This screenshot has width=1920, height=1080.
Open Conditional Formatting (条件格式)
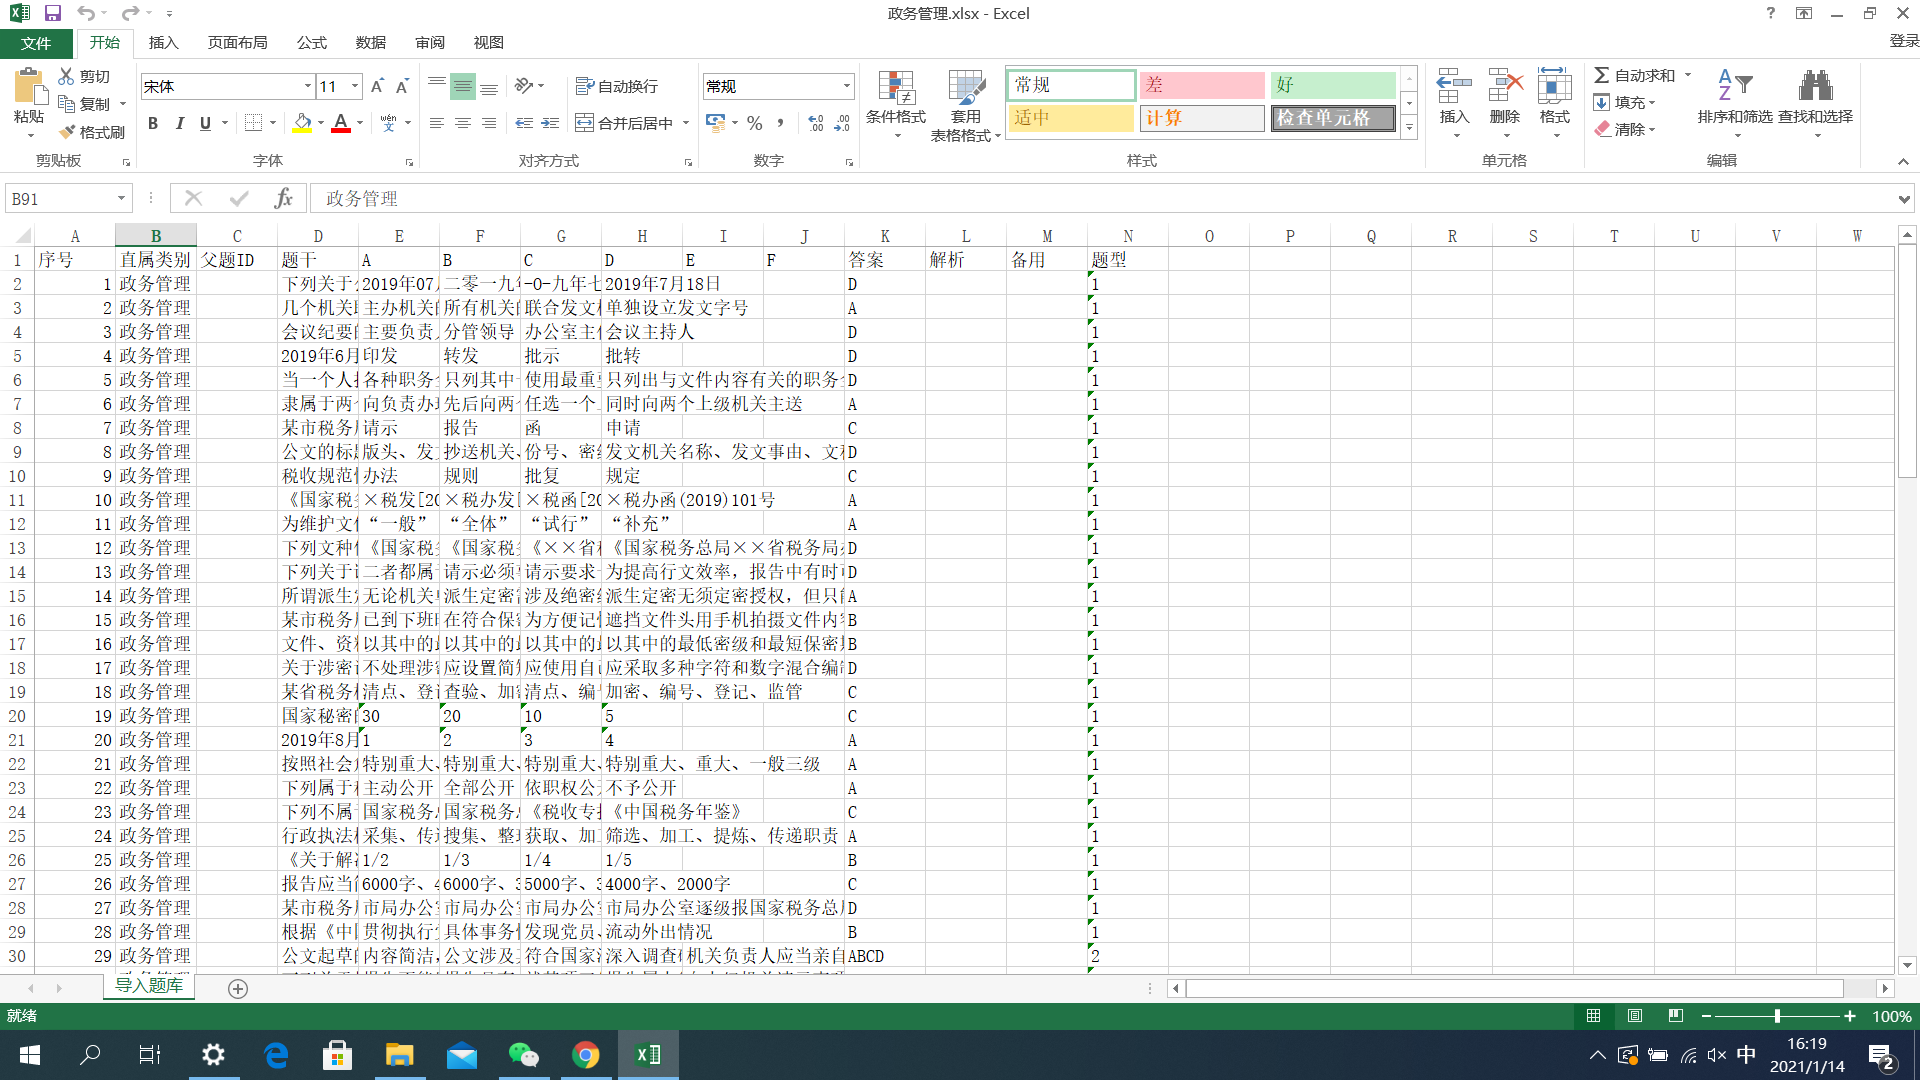(x=896, y=104)
